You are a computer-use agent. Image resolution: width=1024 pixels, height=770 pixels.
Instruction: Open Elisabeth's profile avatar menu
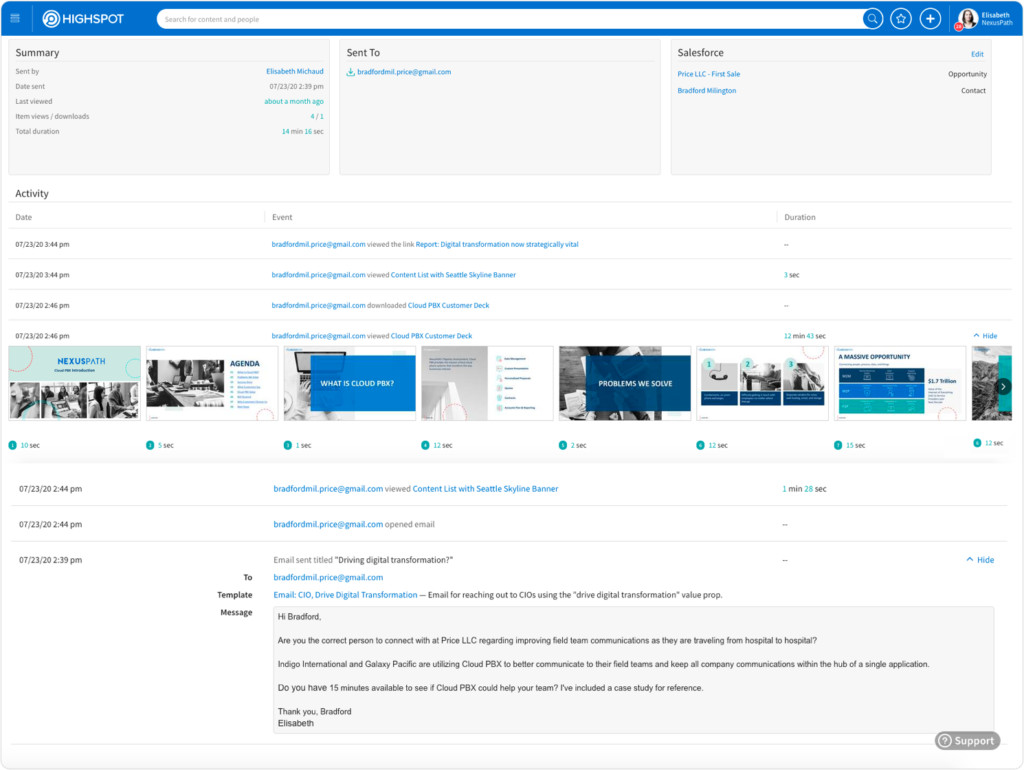[967, 19]
